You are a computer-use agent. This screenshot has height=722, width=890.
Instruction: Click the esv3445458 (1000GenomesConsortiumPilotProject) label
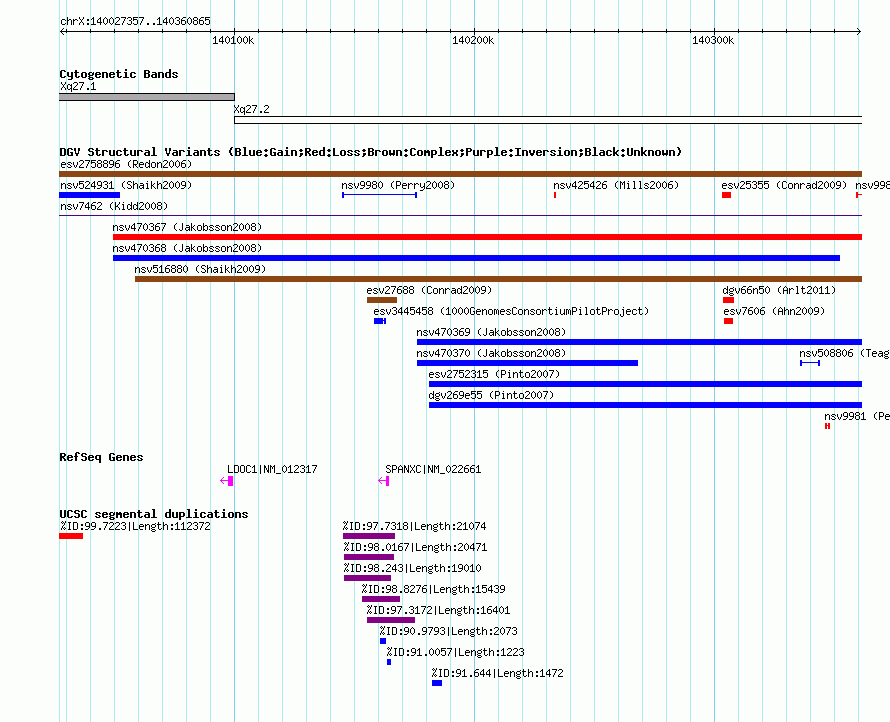click(511, 312)
